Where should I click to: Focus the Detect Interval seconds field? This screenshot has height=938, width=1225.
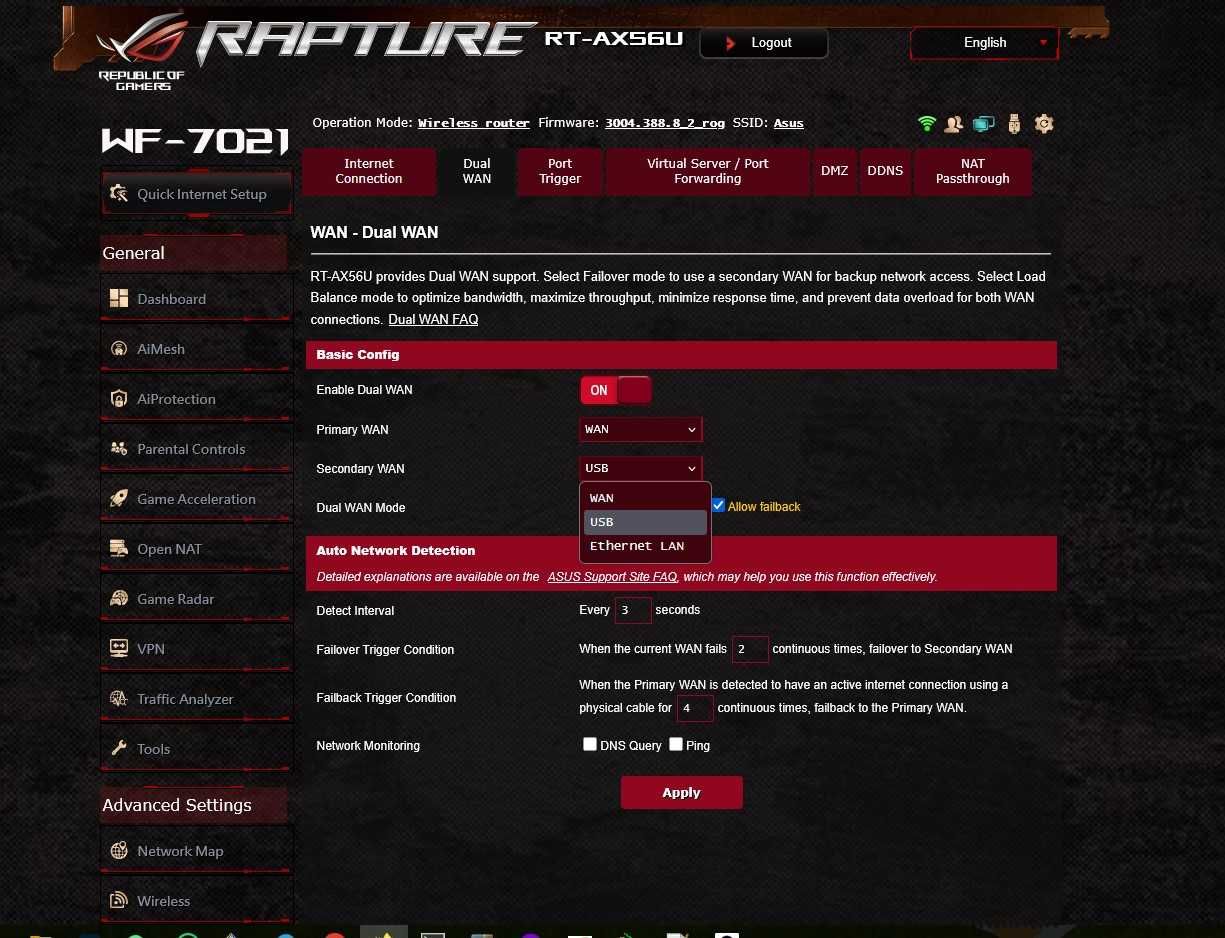[633, 610]
